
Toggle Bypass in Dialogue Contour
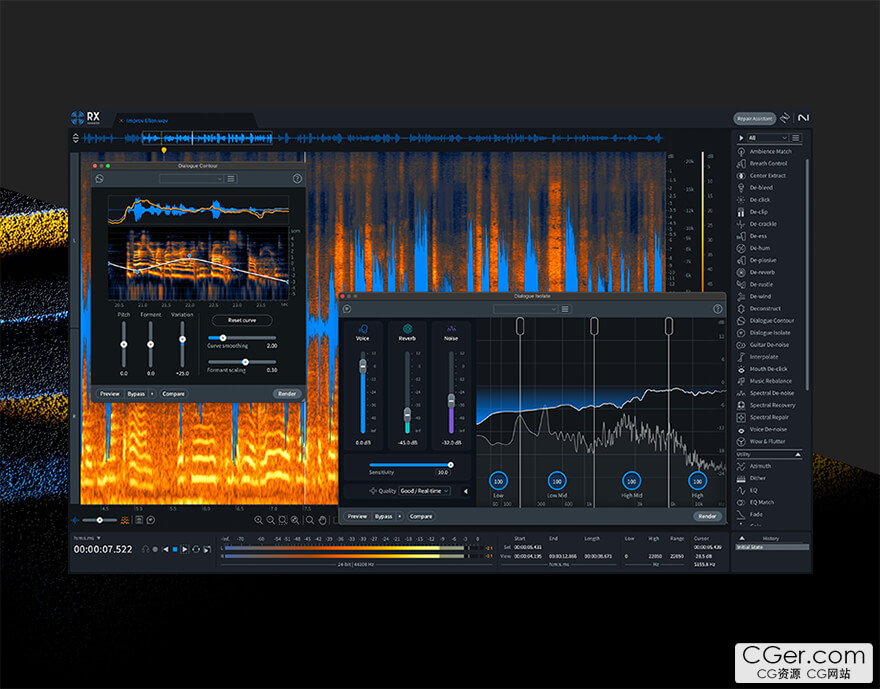pyautogui.click(x=136, y=394)
